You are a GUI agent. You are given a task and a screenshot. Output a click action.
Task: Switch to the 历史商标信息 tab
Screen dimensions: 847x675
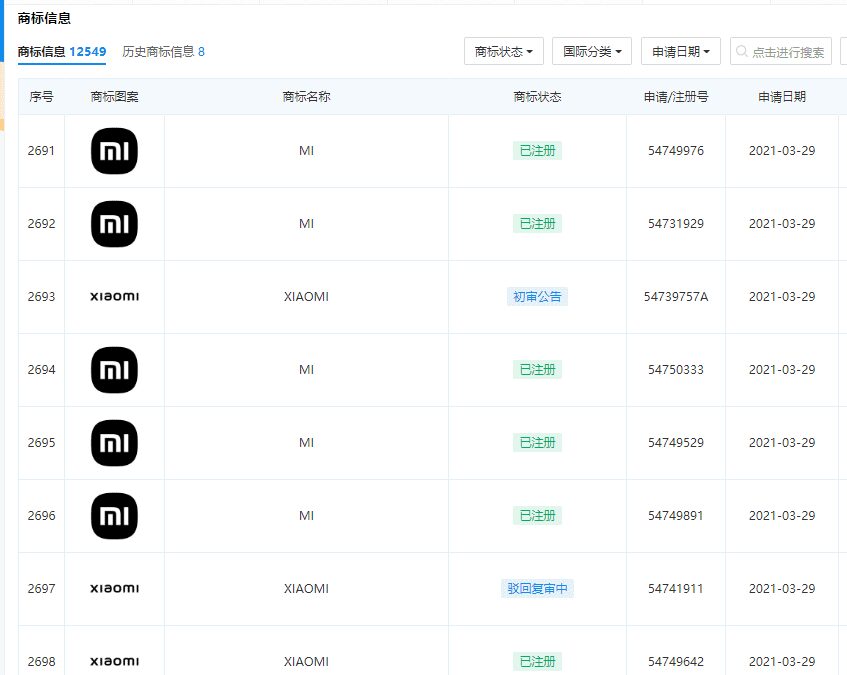[163, 51]
